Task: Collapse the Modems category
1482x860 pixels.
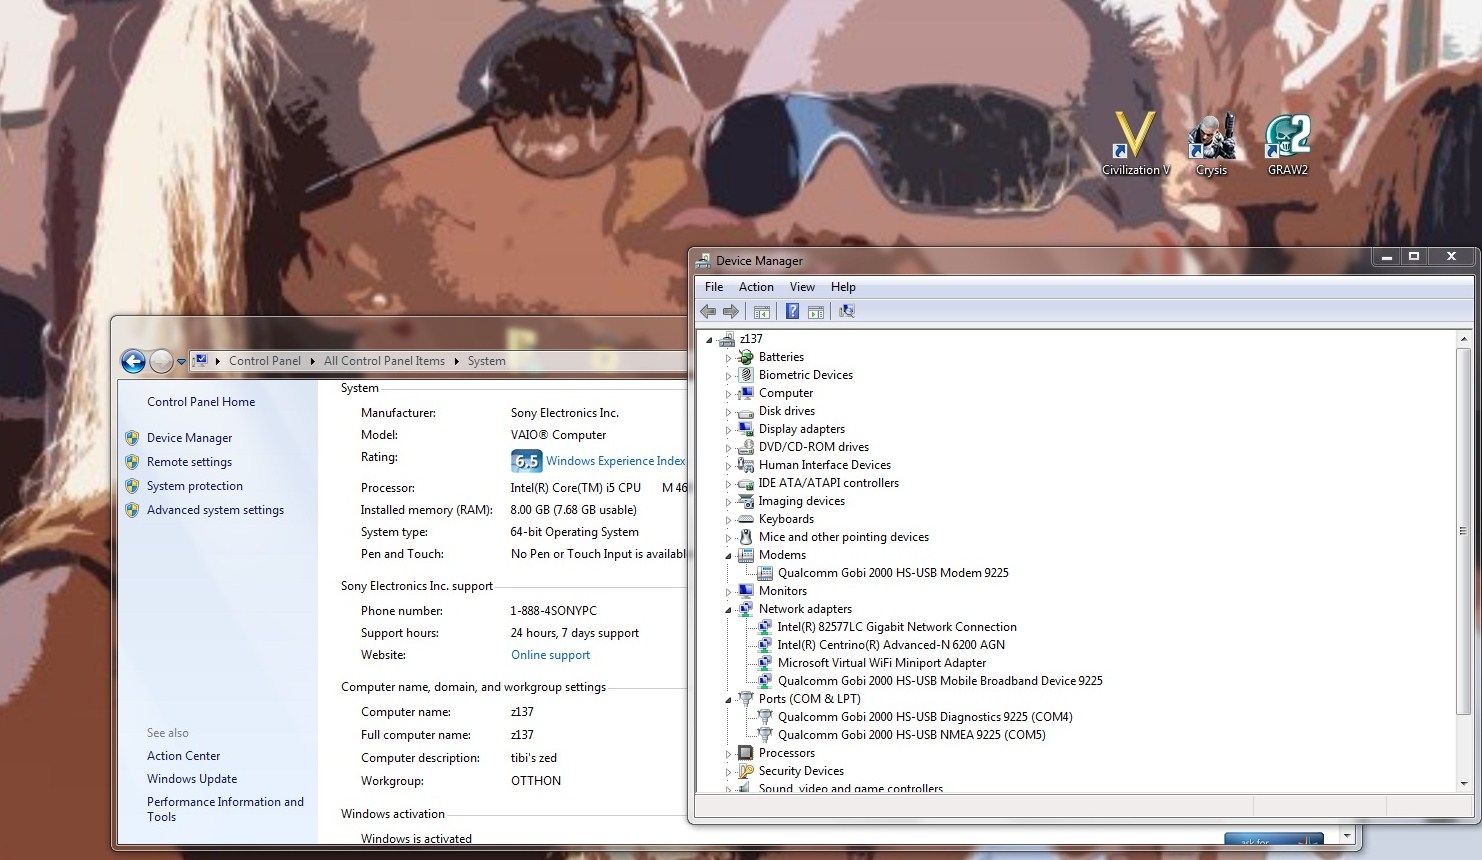Action: click(728, 556)
